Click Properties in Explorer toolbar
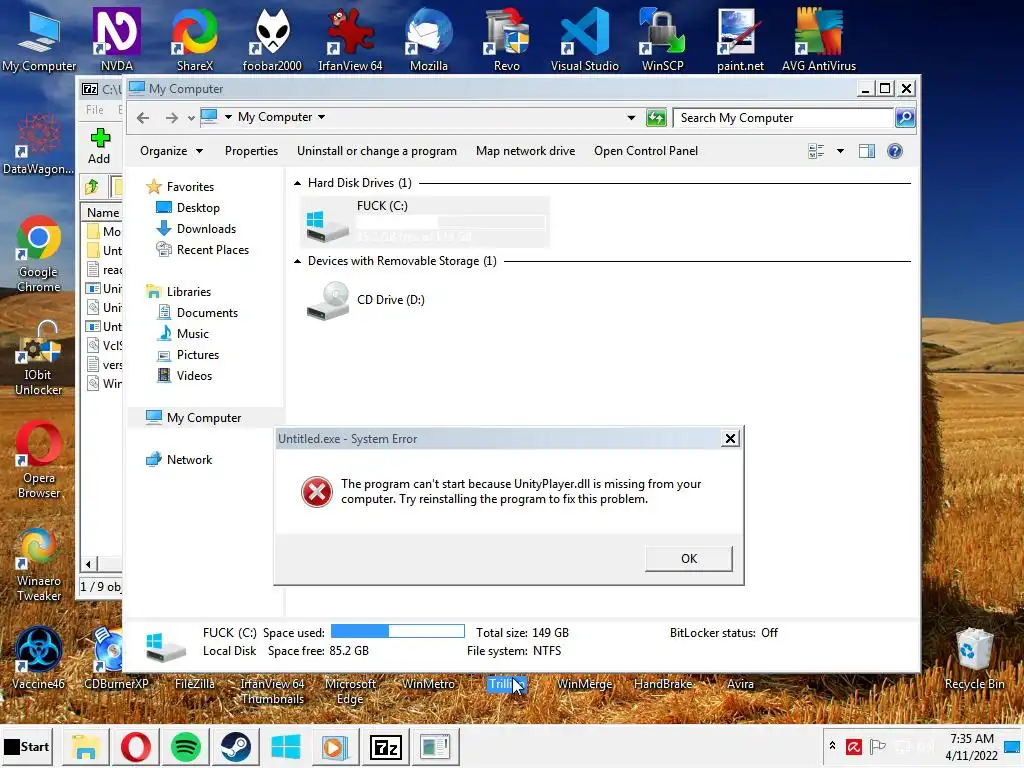This screenshot has width=1024, height=768. (x=251, y=151)
